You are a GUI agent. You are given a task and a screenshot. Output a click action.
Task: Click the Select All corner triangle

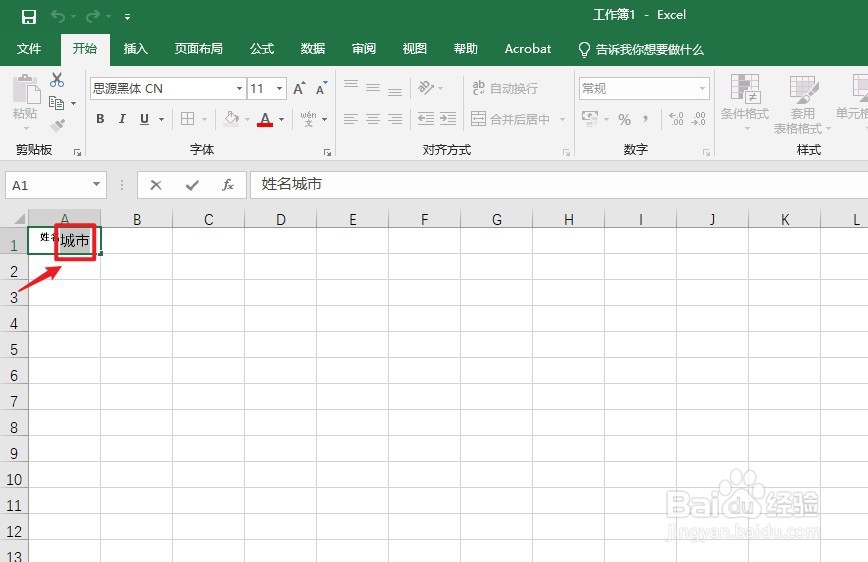click(19, 219)
